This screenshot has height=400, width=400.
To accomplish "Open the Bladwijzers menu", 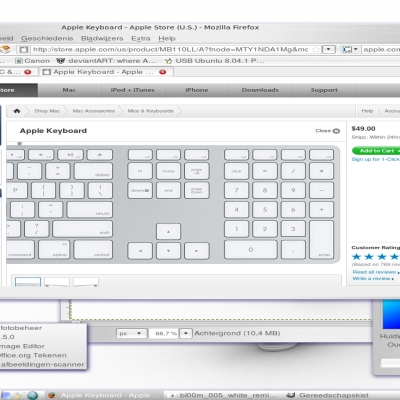I will (x=102, y=38).
